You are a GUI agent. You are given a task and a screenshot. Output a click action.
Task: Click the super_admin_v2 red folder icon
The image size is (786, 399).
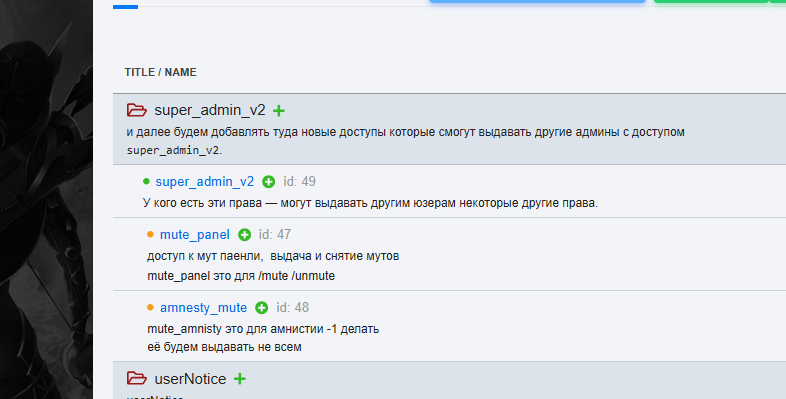[x=136, y=110]
